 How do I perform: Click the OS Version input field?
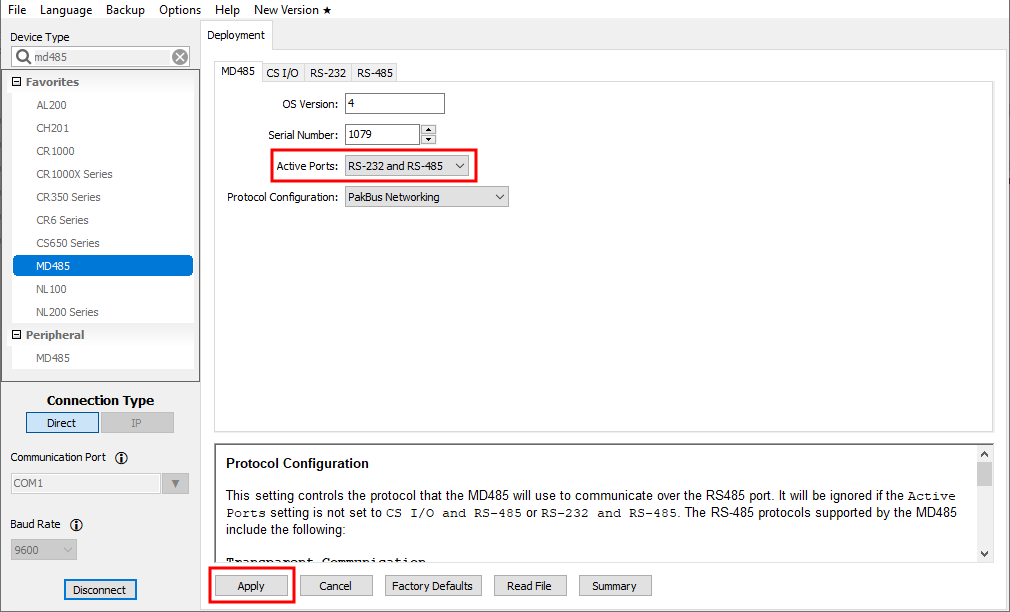click(x=394, y=104)
